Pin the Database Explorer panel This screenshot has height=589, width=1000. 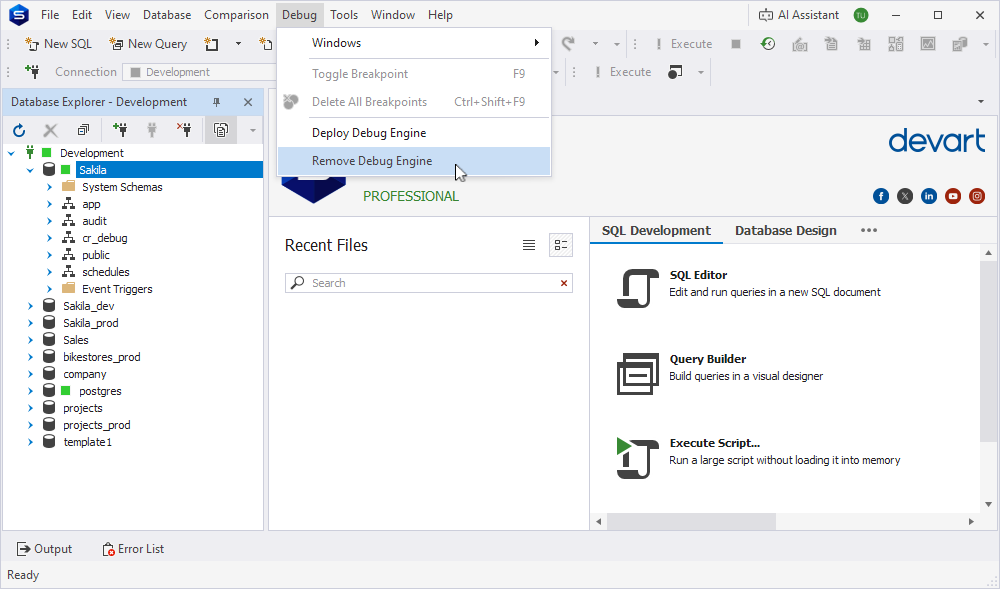tap(216, 102)
